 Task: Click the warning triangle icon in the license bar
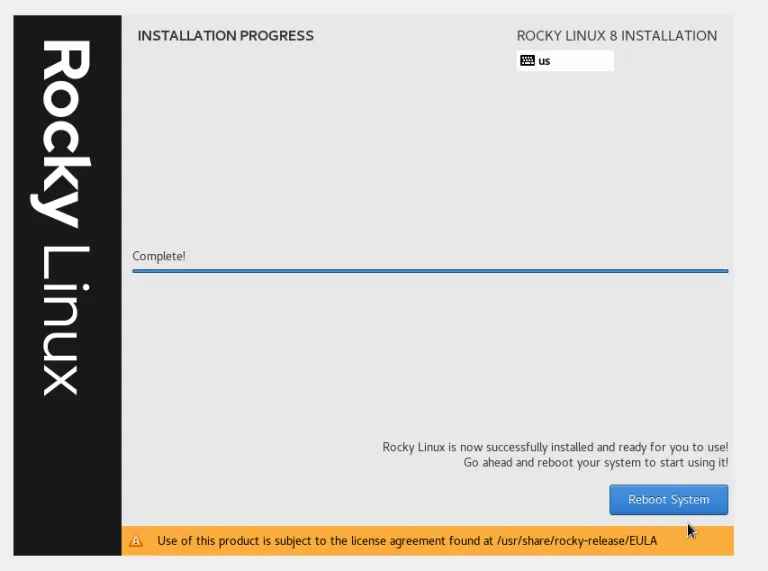coord(136,541)
